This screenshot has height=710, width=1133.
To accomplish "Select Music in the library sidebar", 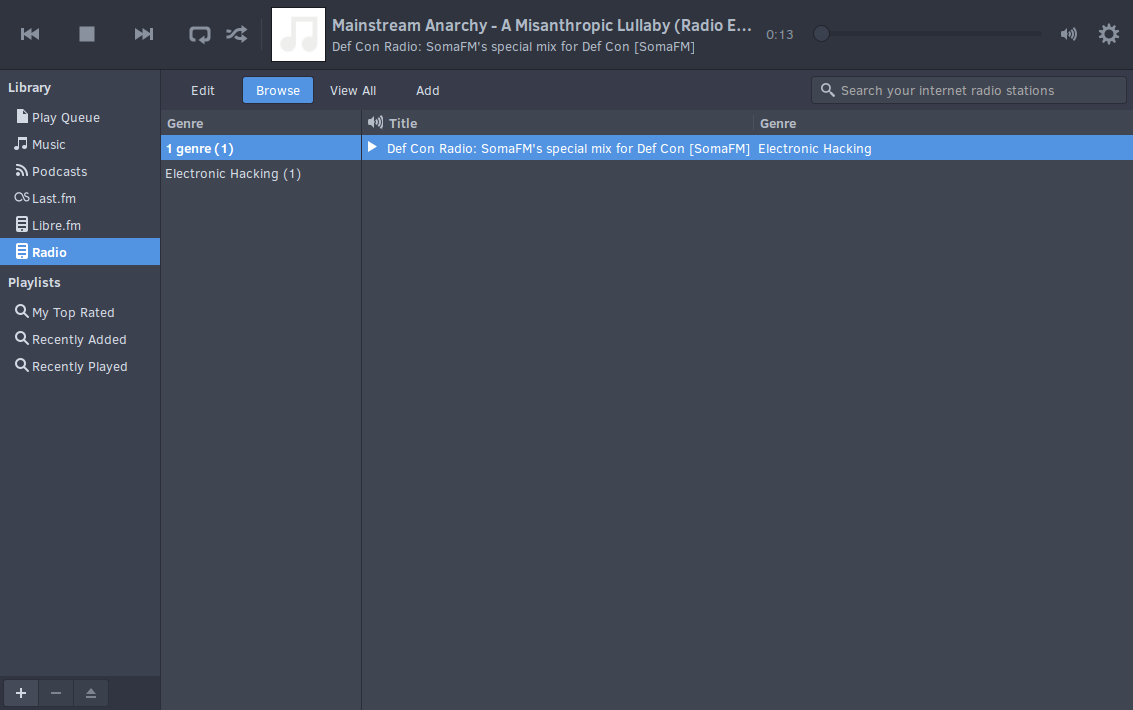I will (79, 144).
